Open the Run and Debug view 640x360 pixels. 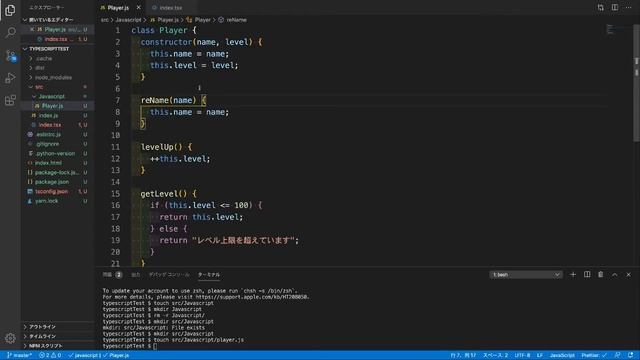[10, 78]
